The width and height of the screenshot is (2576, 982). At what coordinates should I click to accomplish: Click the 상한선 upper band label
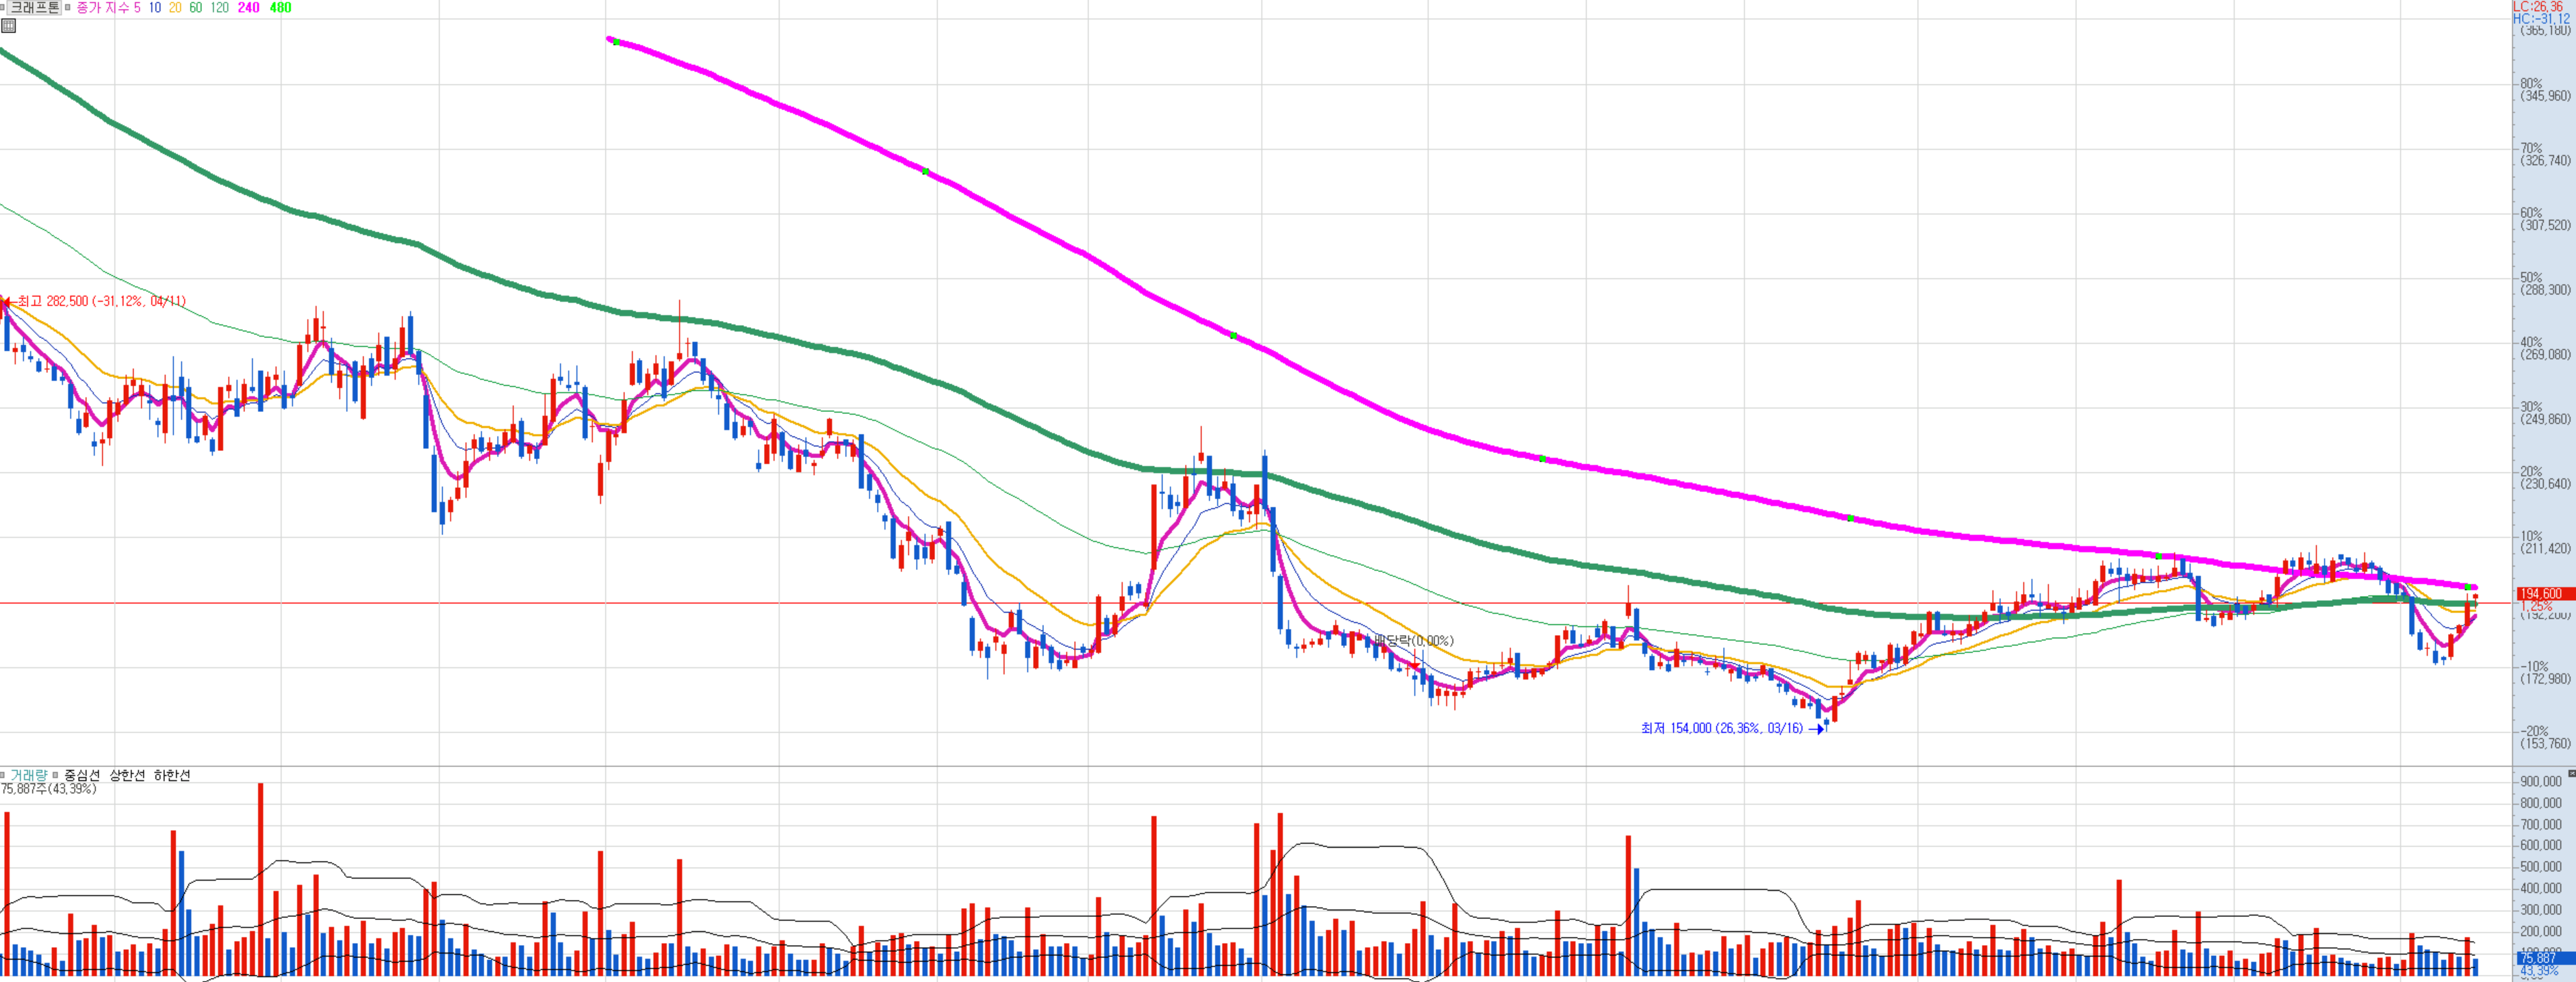[127, 775]
